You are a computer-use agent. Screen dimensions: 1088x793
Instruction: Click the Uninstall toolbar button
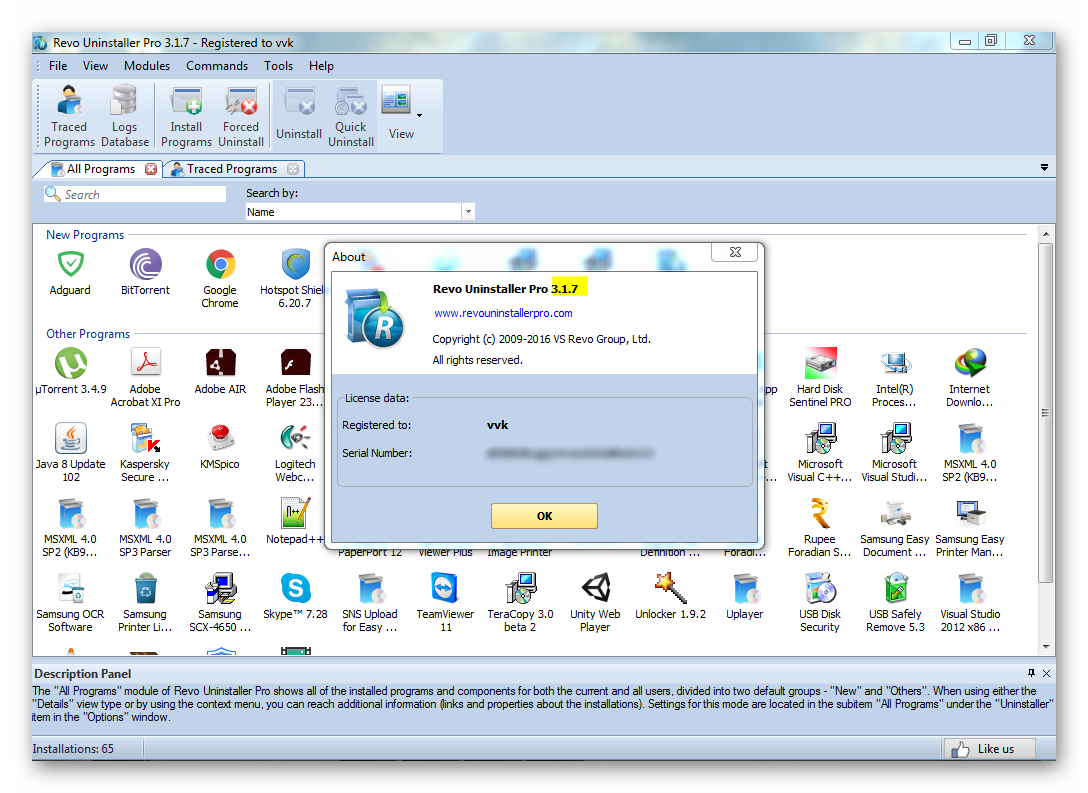299,116
